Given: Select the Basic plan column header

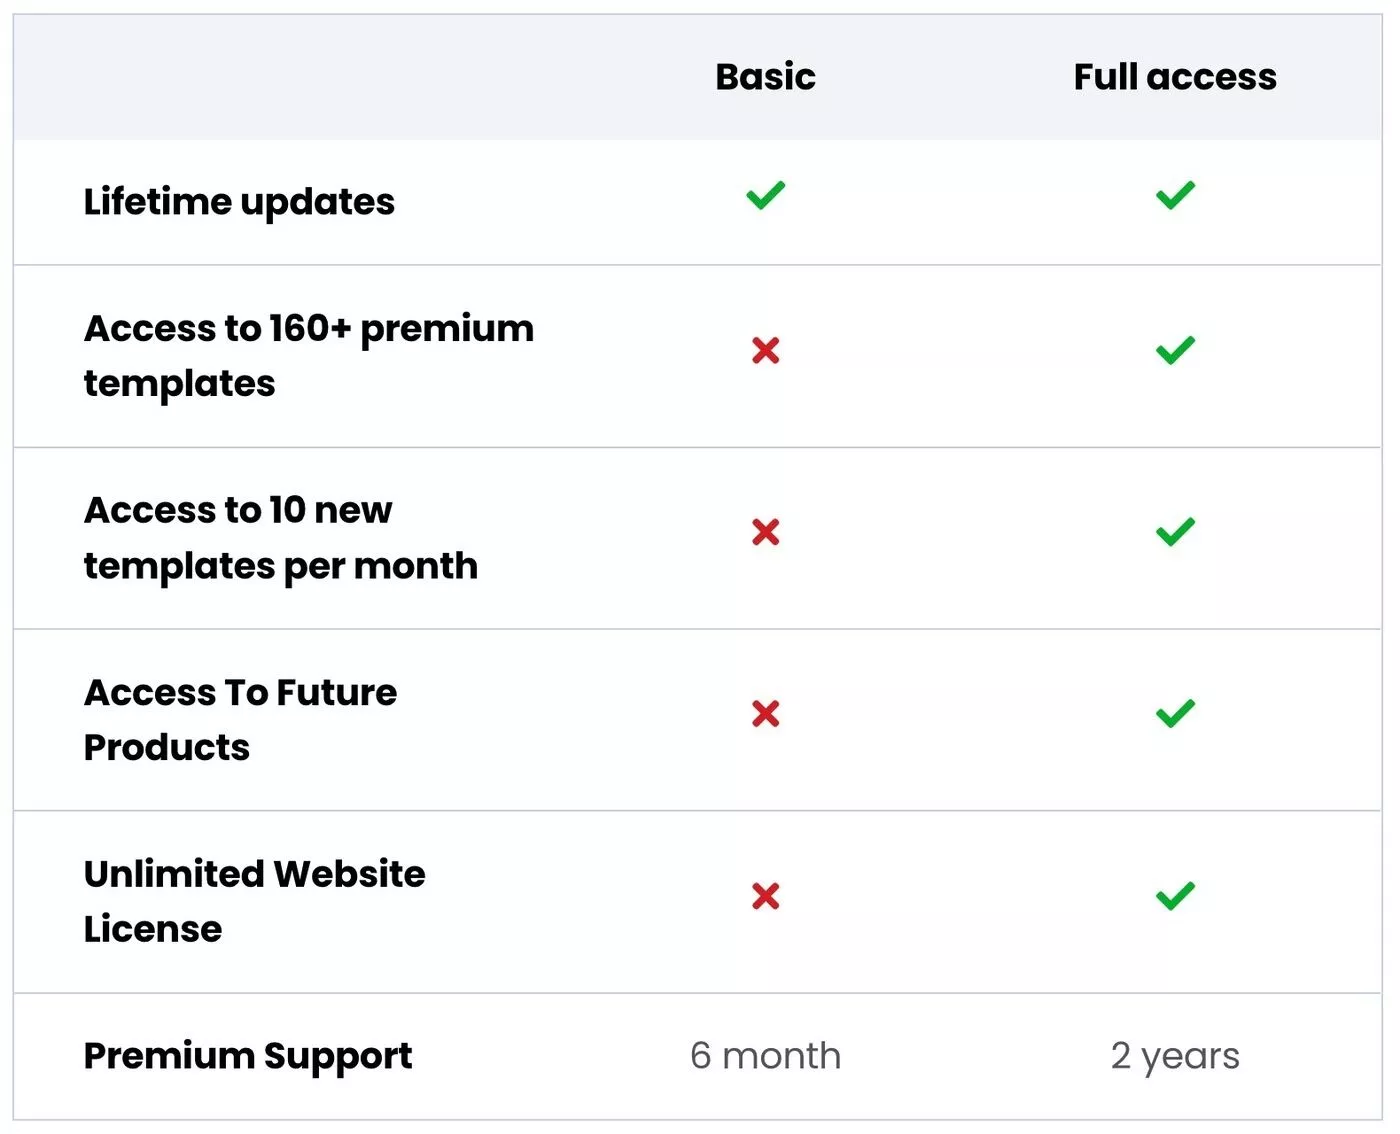Looking at the screenshot, I should tap(765, 77).
